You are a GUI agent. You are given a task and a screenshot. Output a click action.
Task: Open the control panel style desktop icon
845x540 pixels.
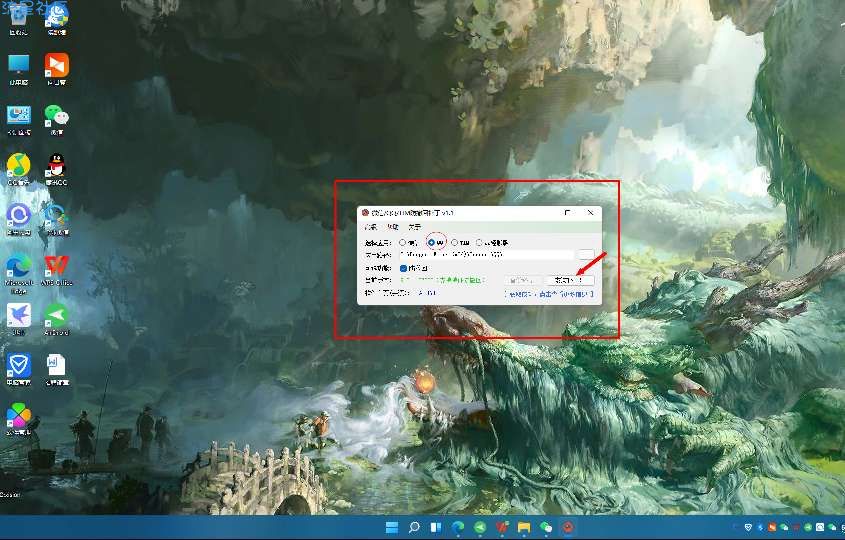coord(18,120)
